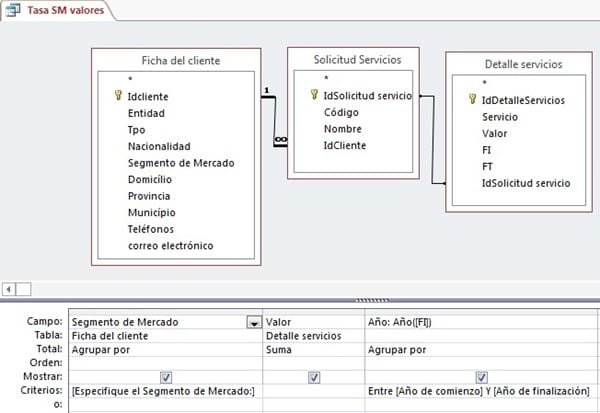Click the left scroll arrow of the horizontal scrollbar

point(10,289)
